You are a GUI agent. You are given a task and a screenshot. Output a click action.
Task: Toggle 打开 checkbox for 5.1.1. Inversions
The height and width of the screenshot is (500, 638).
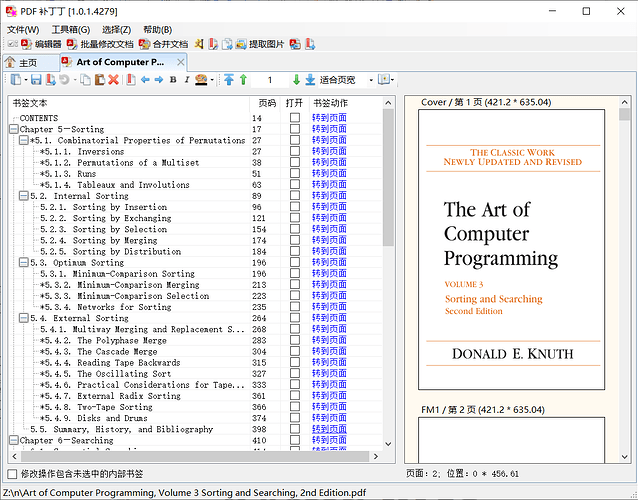click(295, 151)
